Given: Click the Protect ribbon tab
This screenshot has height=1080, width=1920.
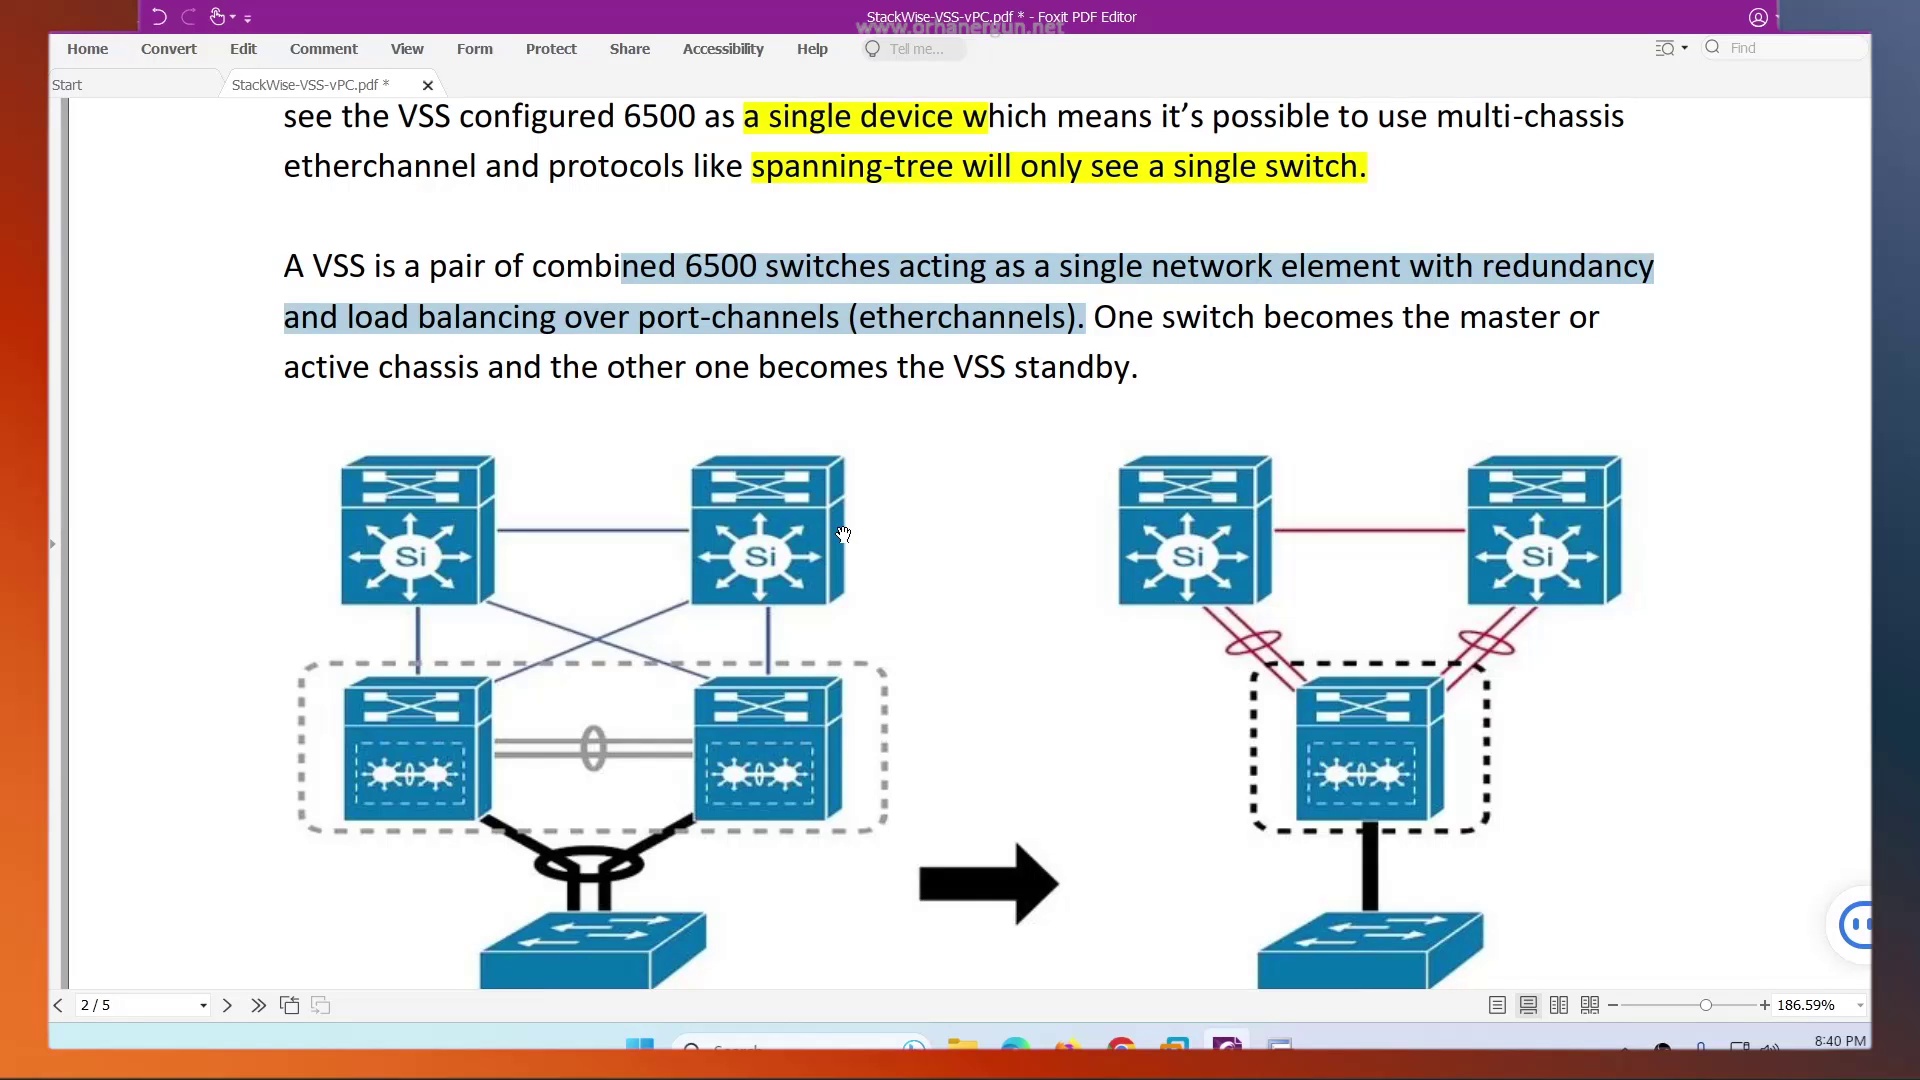Looking at the screenshot, I should coord(551,49).
